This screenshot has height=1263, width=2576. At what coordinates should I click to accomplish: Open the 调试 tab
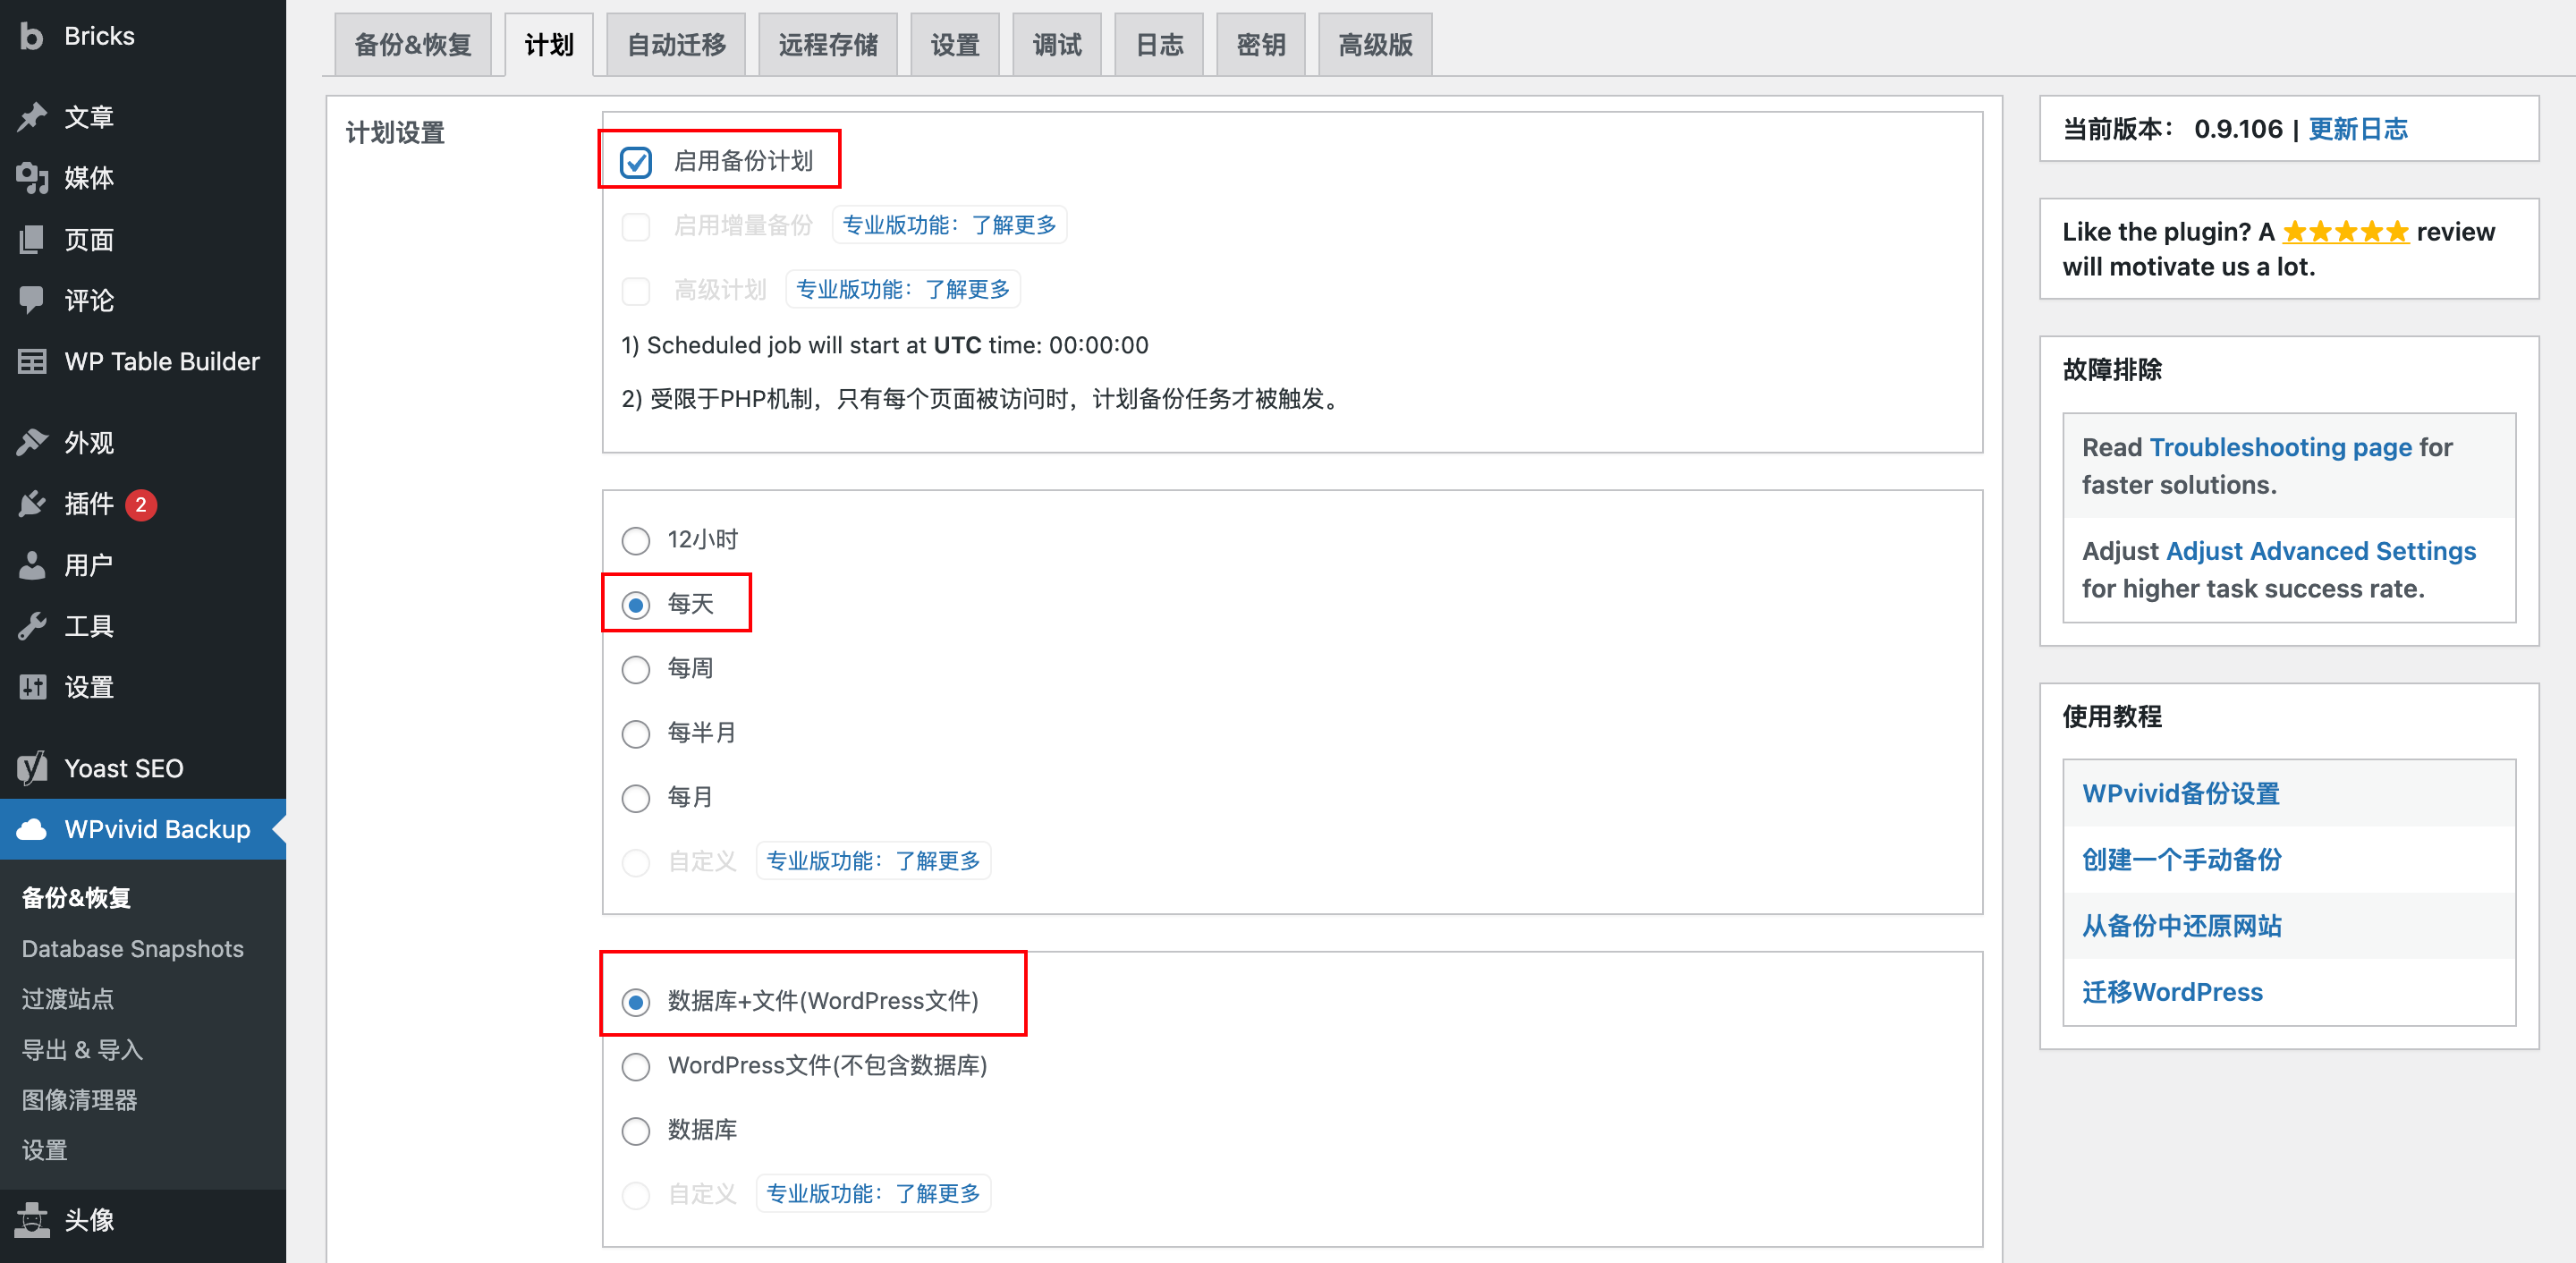(x=1057, y=45)
